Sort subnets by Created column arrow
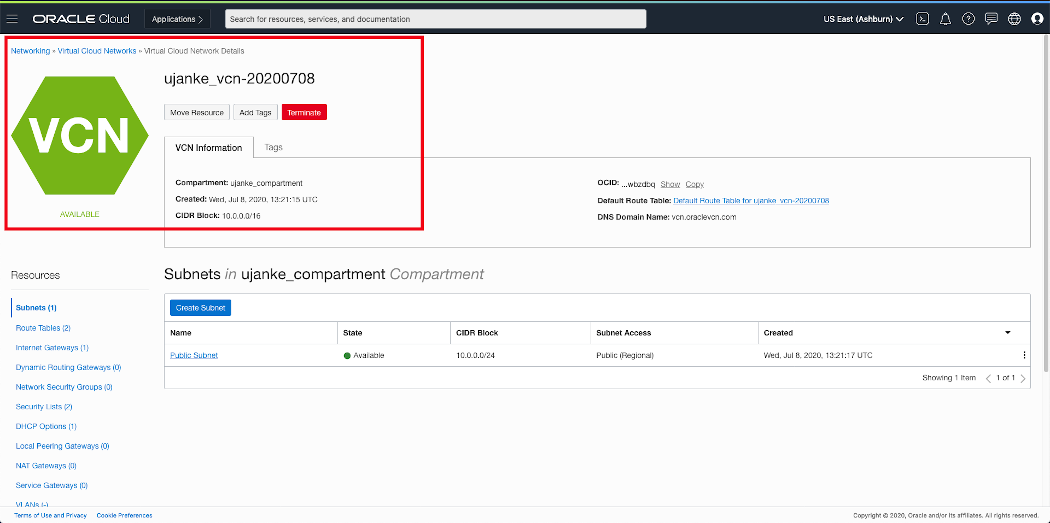The width and height of the screenshot is (1050, 523). pyautogui.click(x=1008, y=333)
